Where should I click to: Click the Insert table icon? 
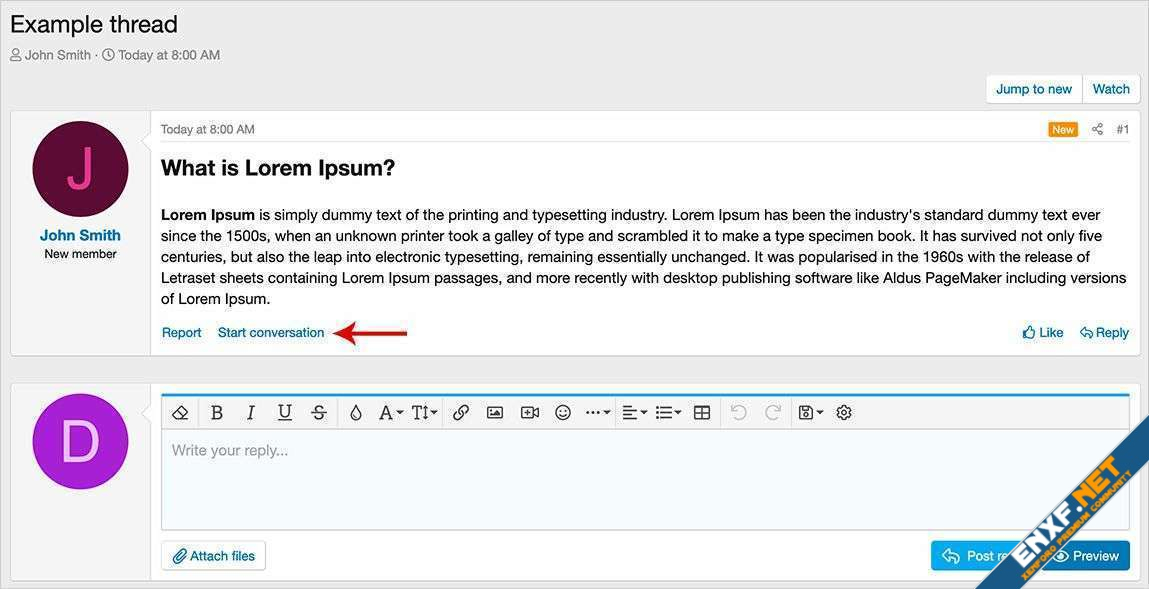(702, 412)
